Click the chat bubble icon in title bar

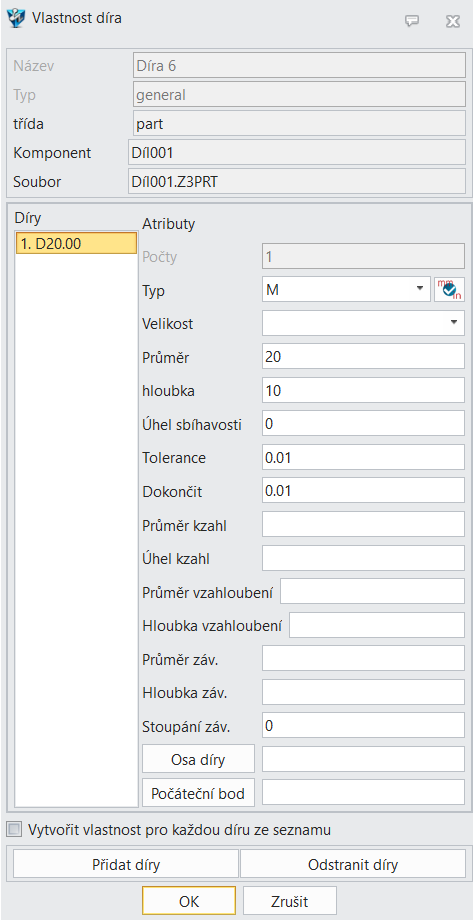[412, 21]
